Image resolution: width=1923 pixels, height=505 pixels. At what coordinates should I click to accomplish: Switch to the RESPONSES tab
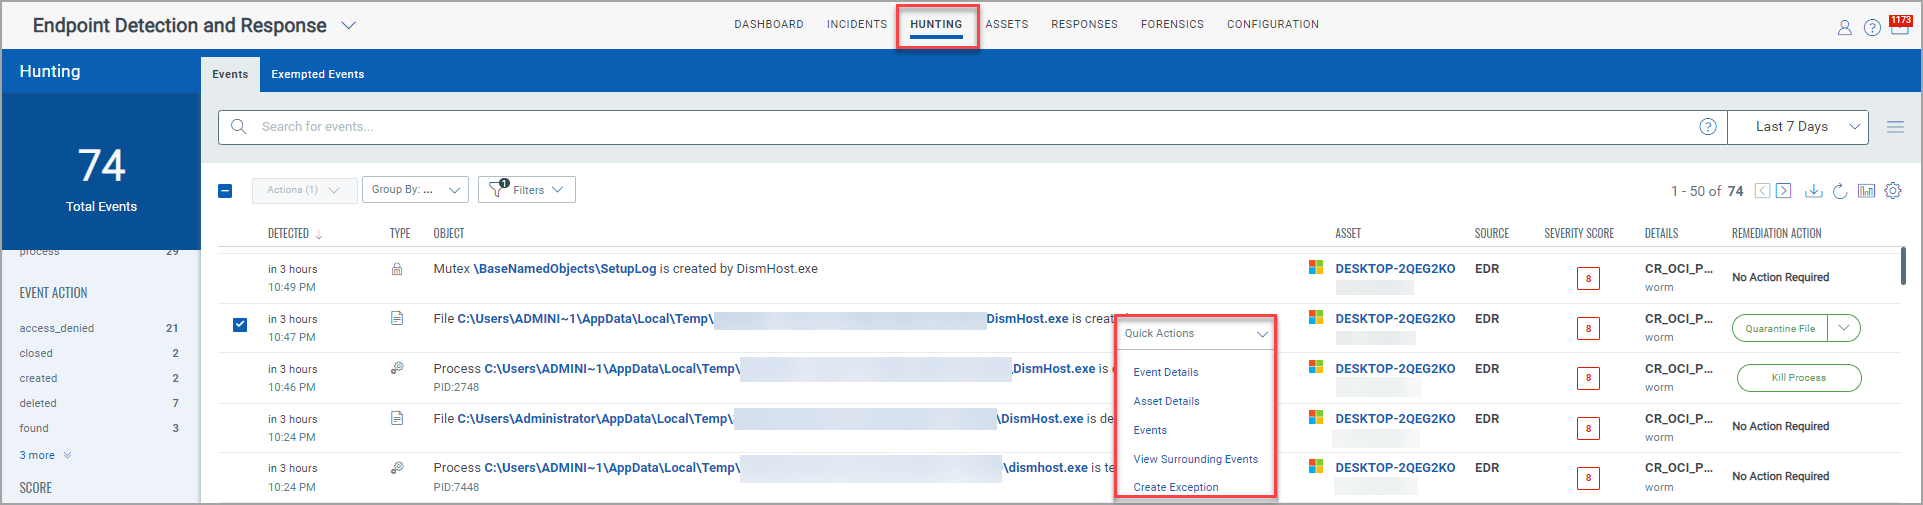(1084, 24)
